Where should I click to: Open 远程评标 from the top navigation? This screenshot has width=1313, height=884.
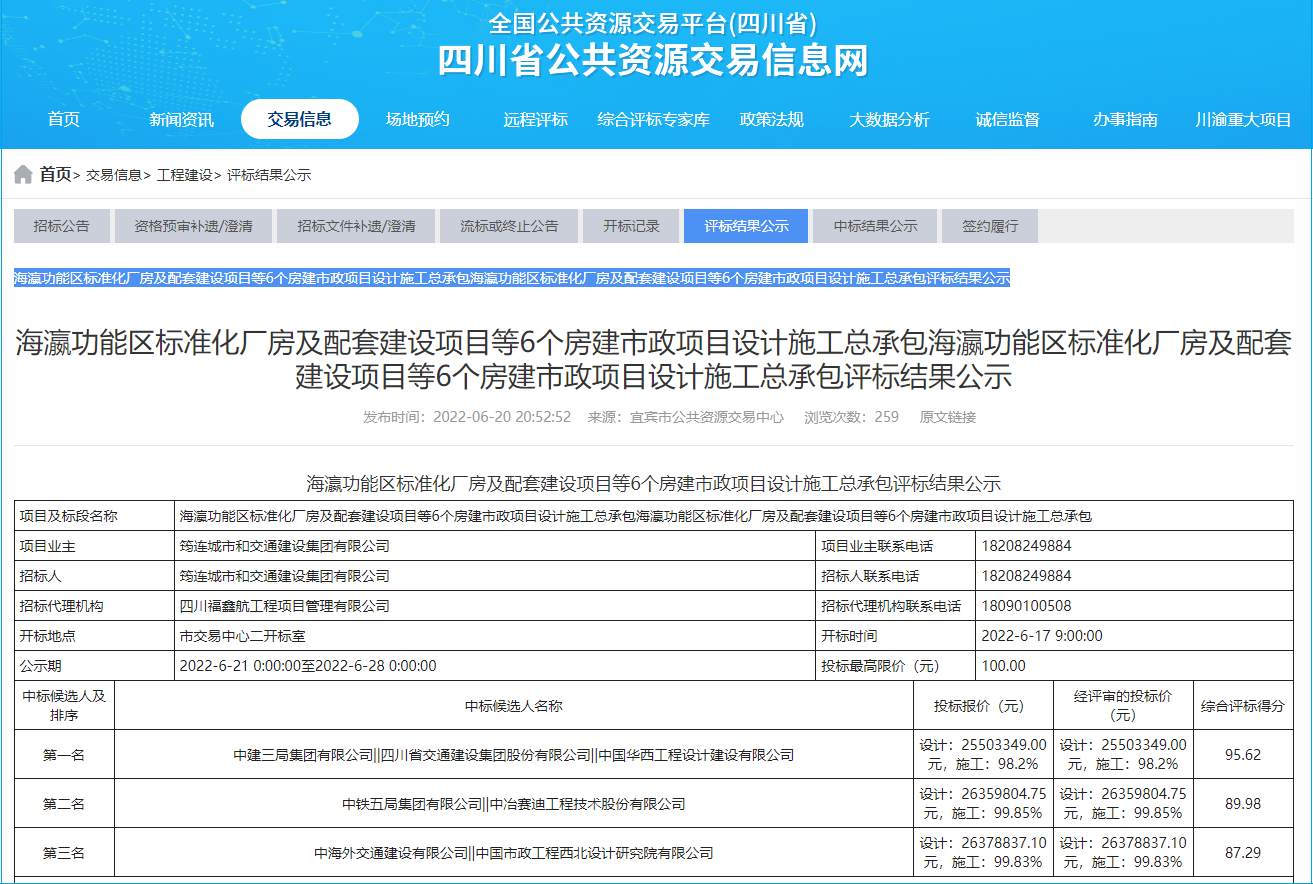pyautogui.click(x=535, y=119)
